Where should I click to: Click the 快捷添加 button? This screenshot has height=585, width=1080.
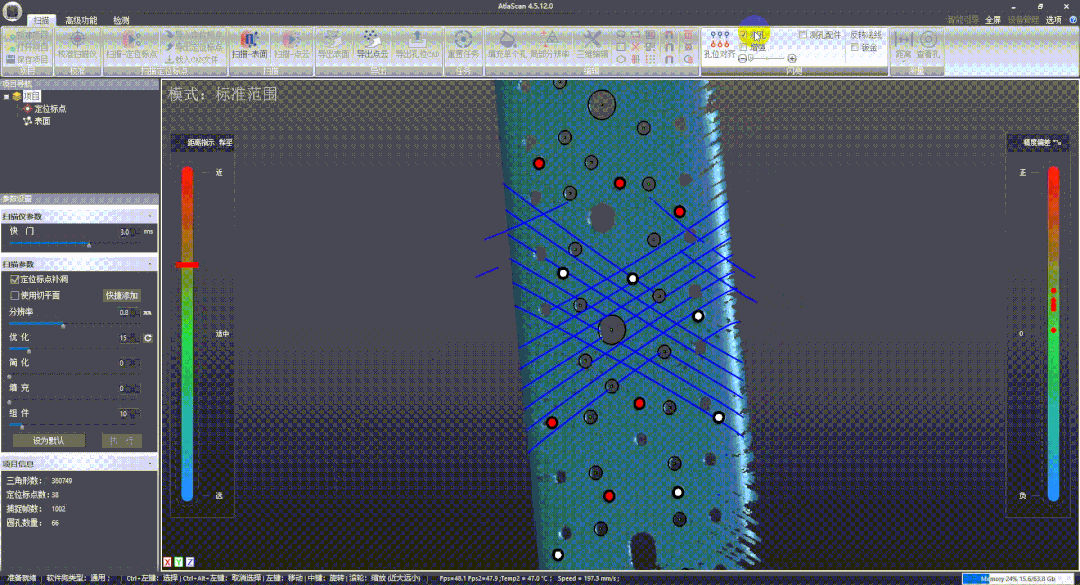coord(122,296)
